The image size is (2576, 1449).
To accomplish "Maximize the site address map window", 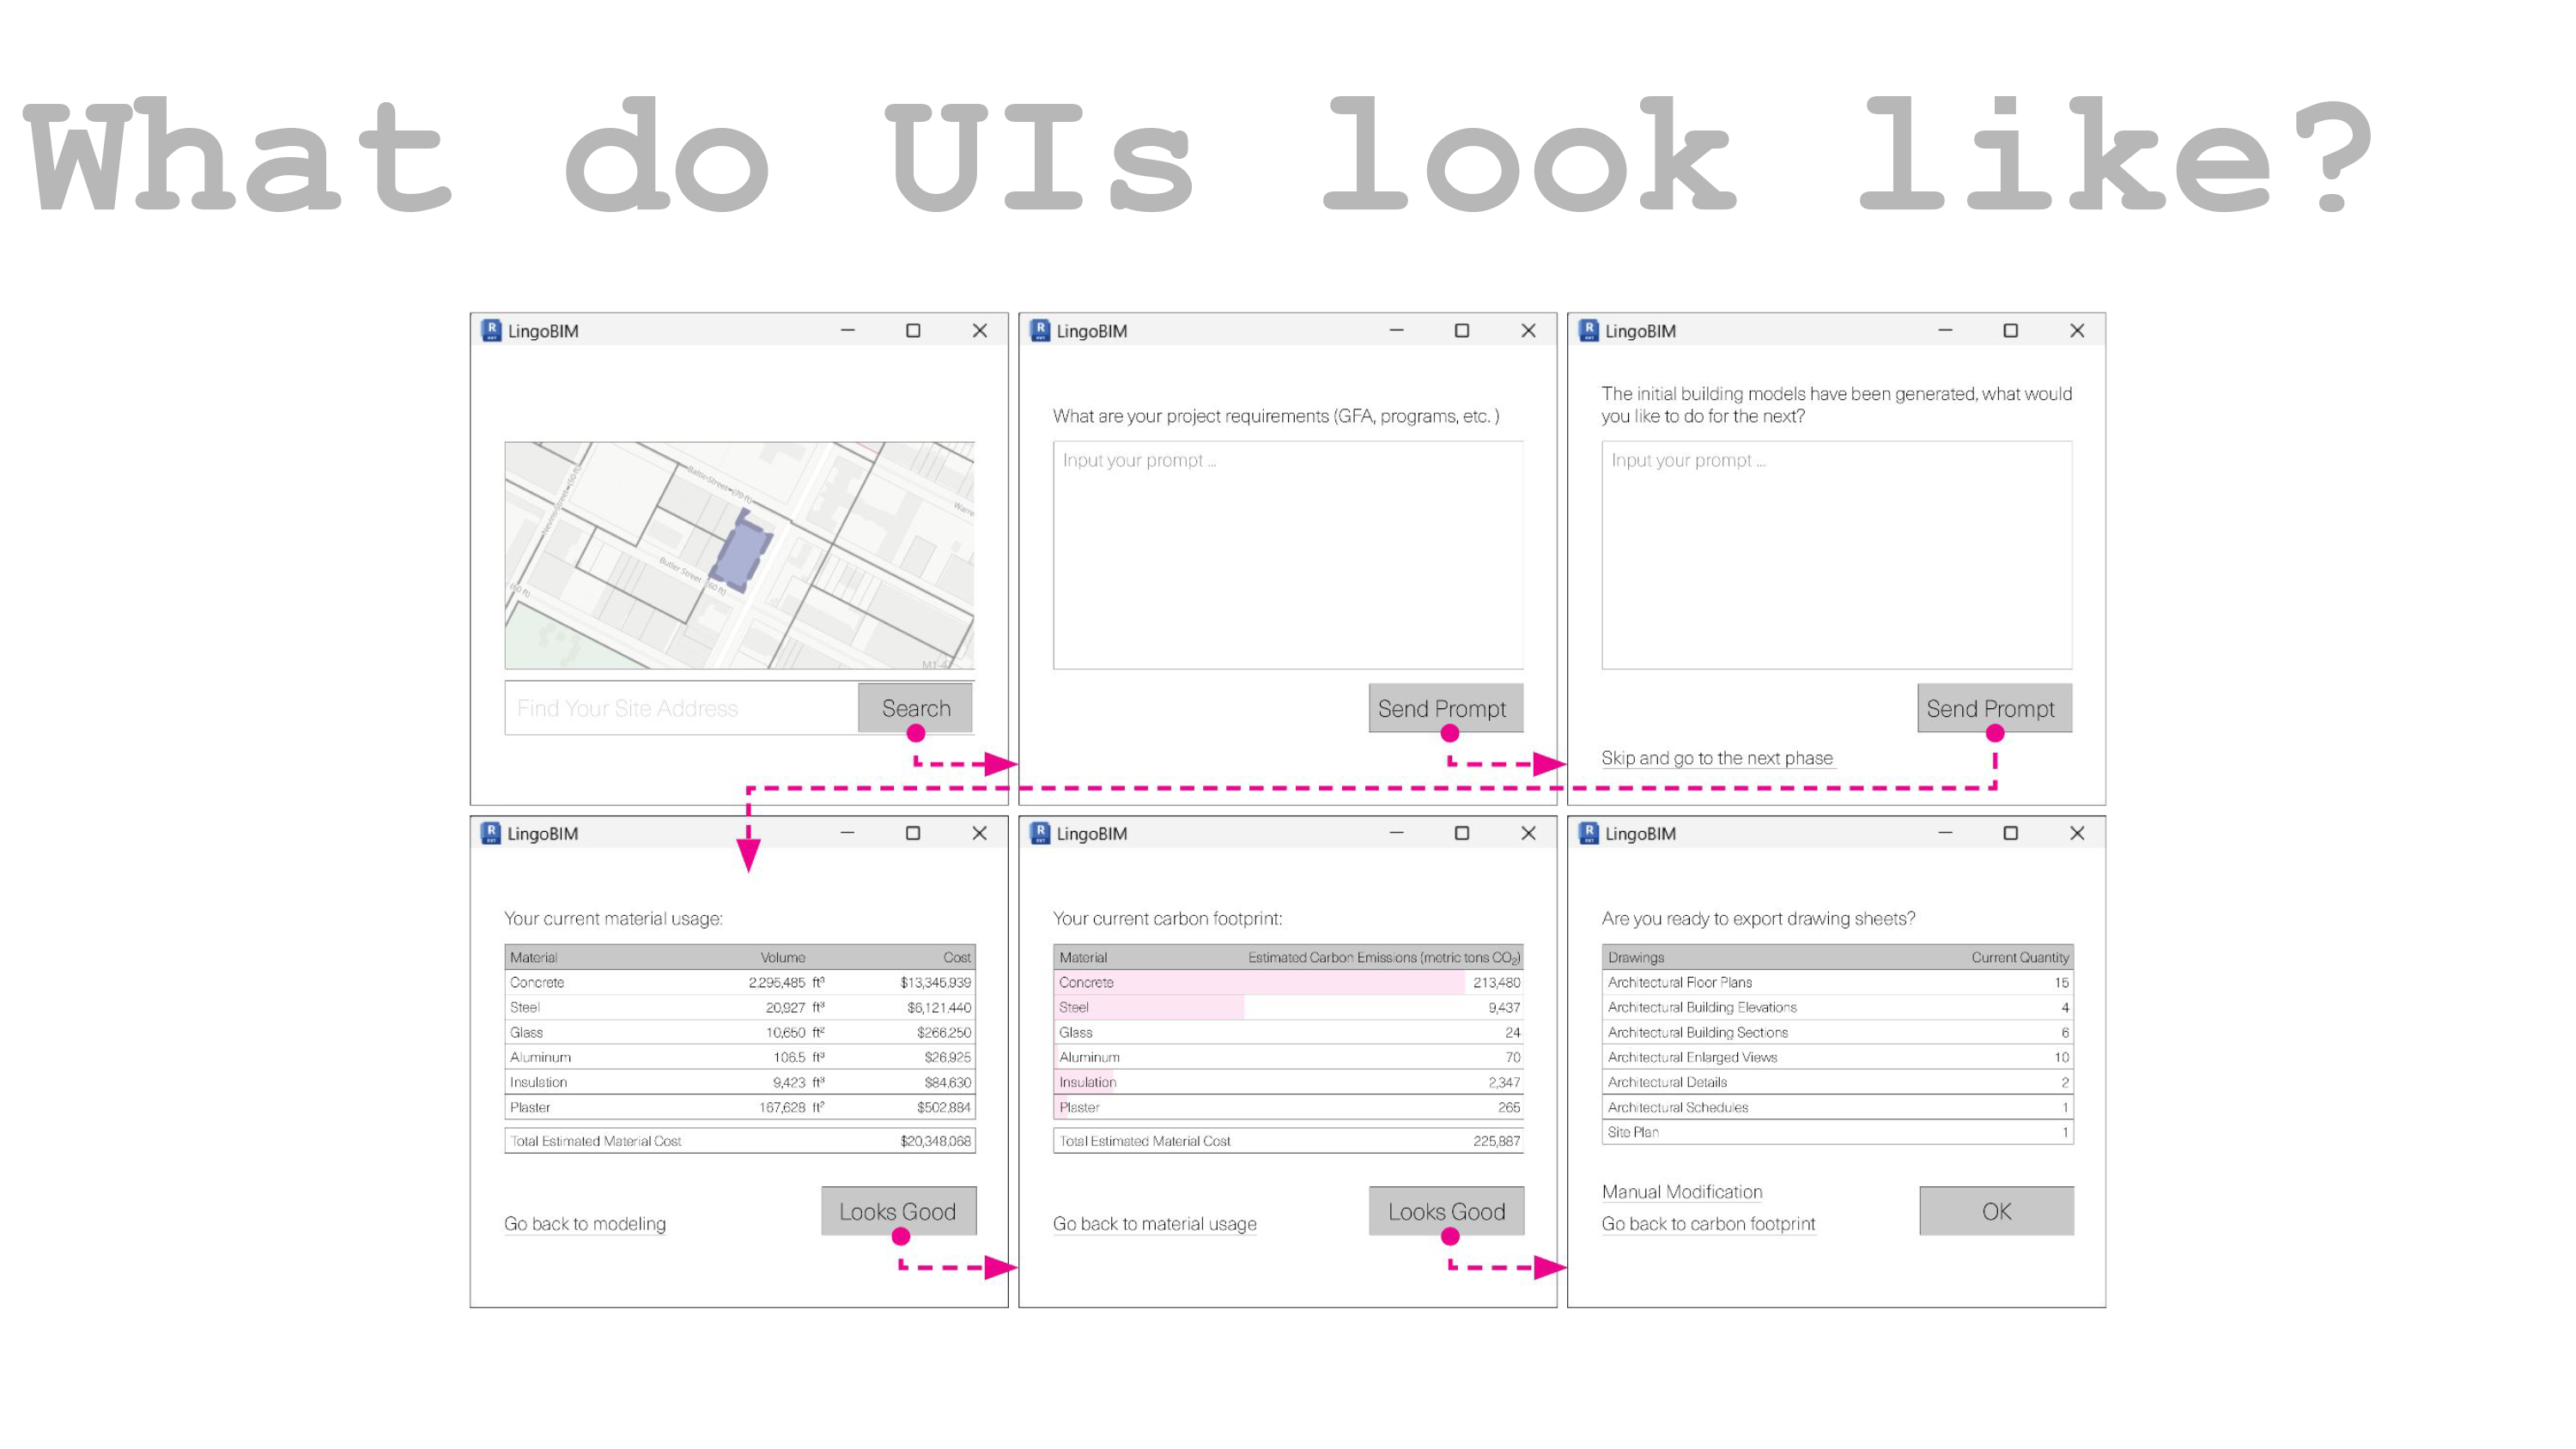I will coord(913,330).
